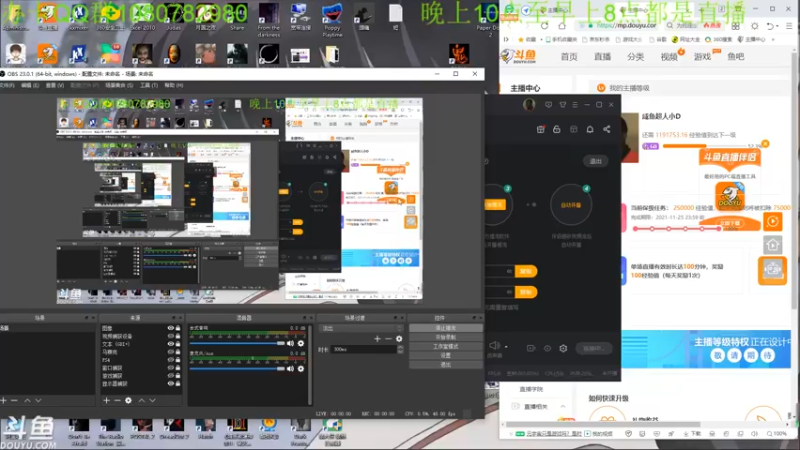Toggle lock on 图像 source
This screenshot has width=800, height=450.
point(178,328)
